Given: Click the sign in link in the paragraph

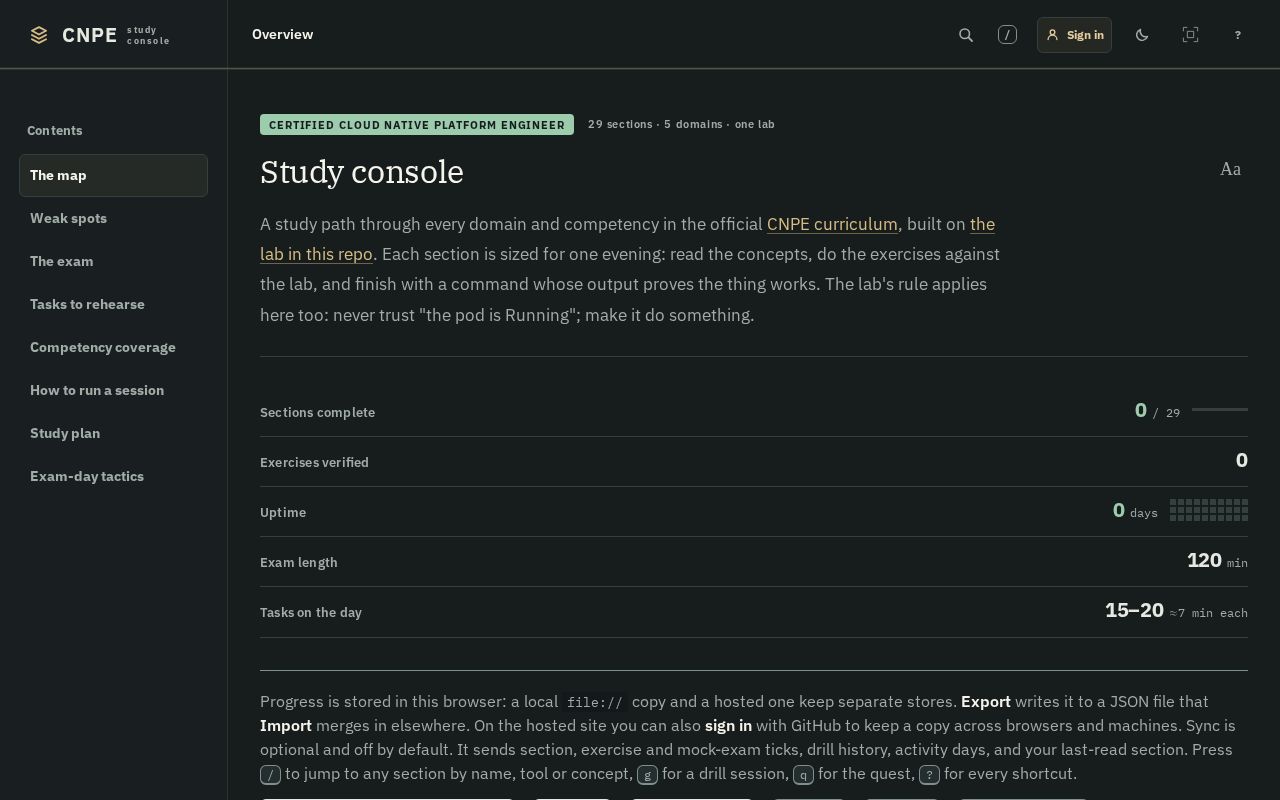Looking at the screenshot, I should pos(728,725).
